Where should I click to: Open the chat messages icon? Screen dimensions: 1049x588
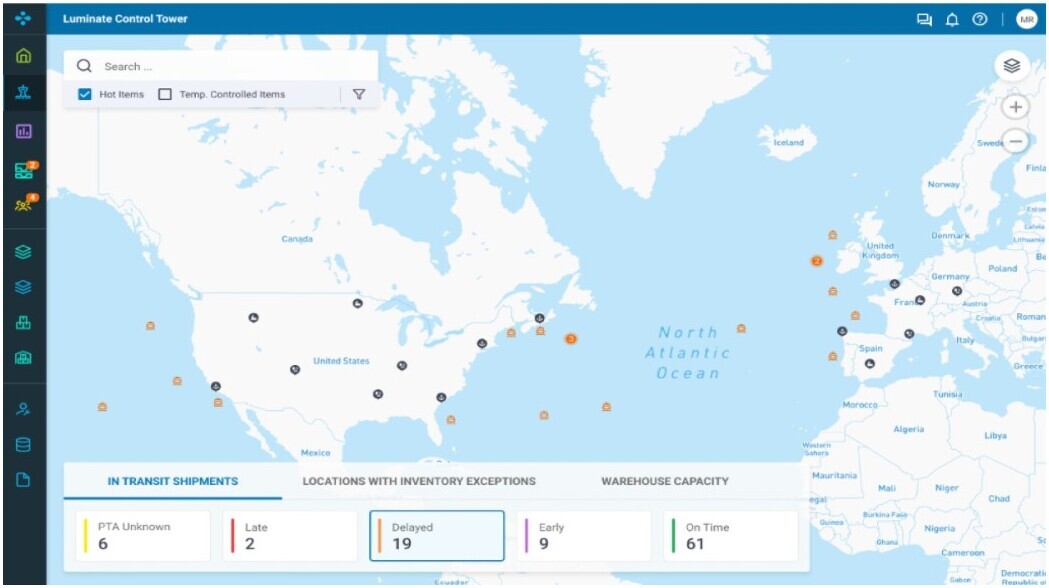(x=924, y=19)
